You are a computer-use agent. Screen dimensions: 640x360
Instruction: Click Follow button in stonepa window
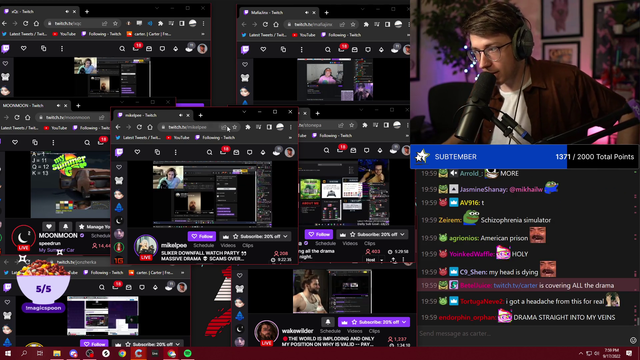pyautogui.click(x=319, y=234)
